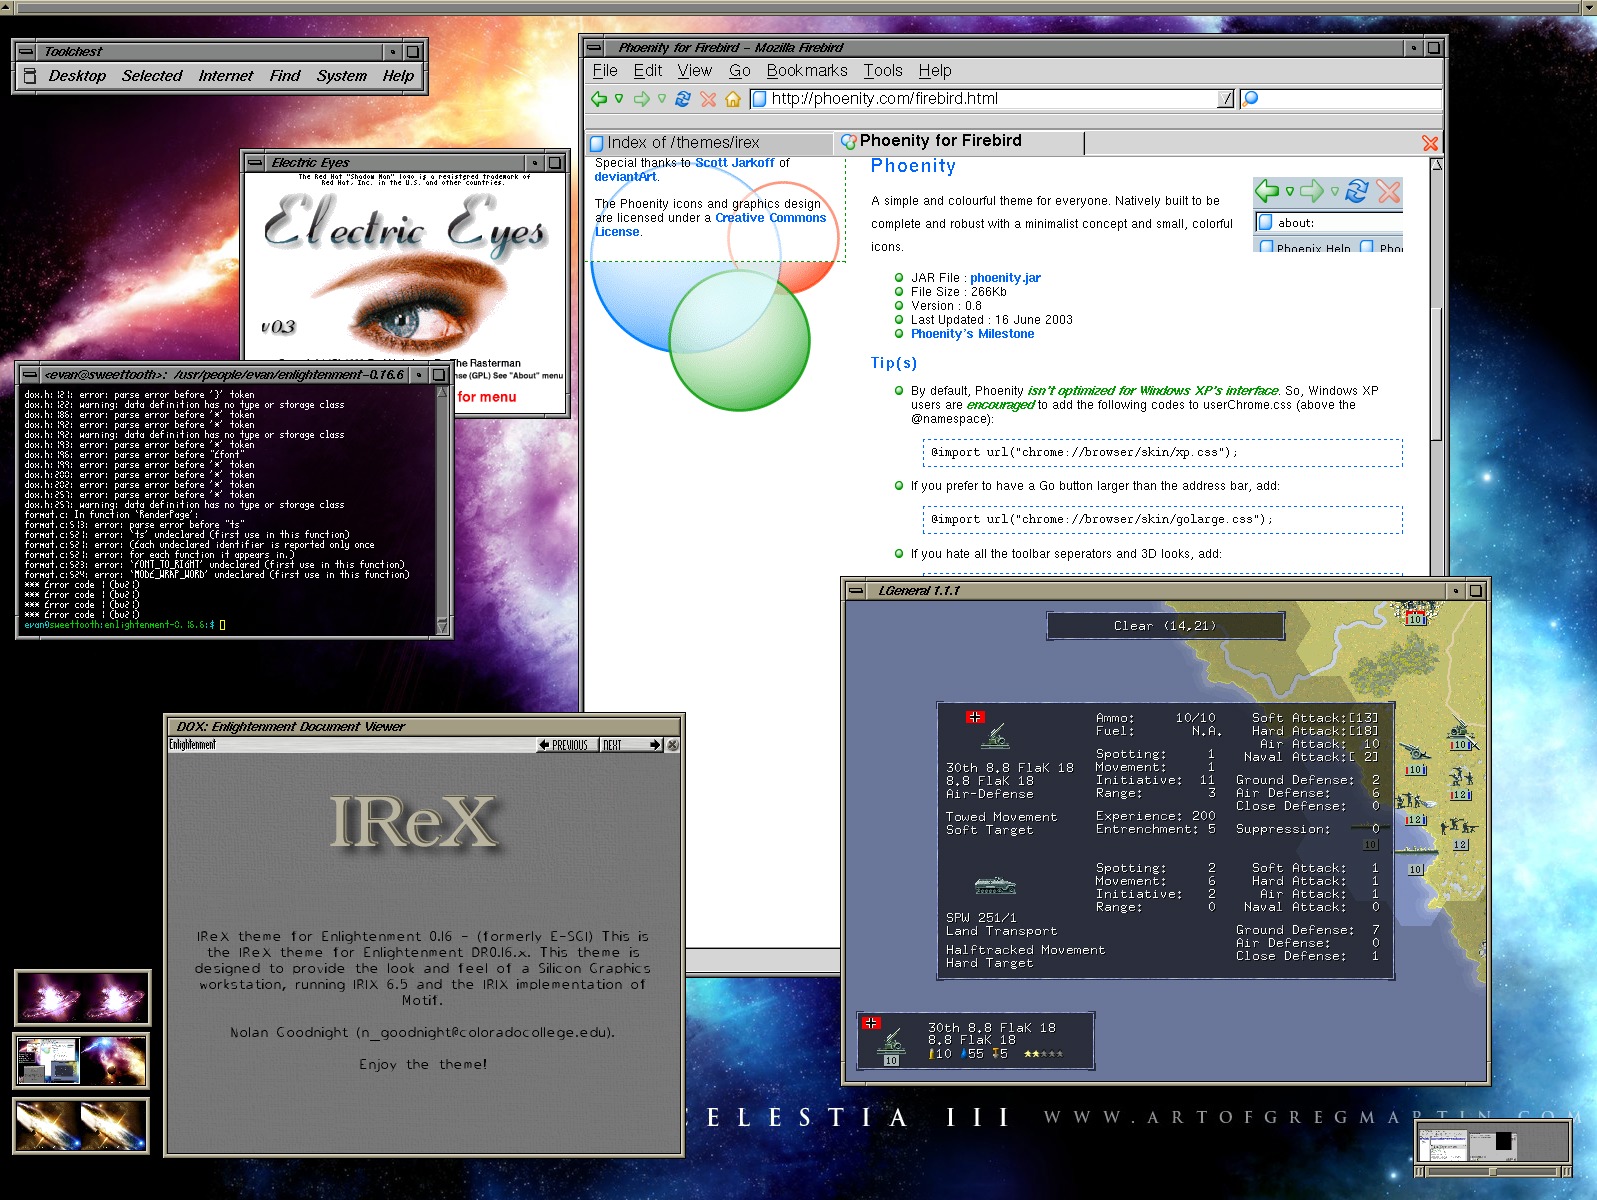Image resolution: width=1597 pixels, height=1200 pixels.
Task: Open window menu button of LGeneral 1.1.1
Action: point(856,591)
